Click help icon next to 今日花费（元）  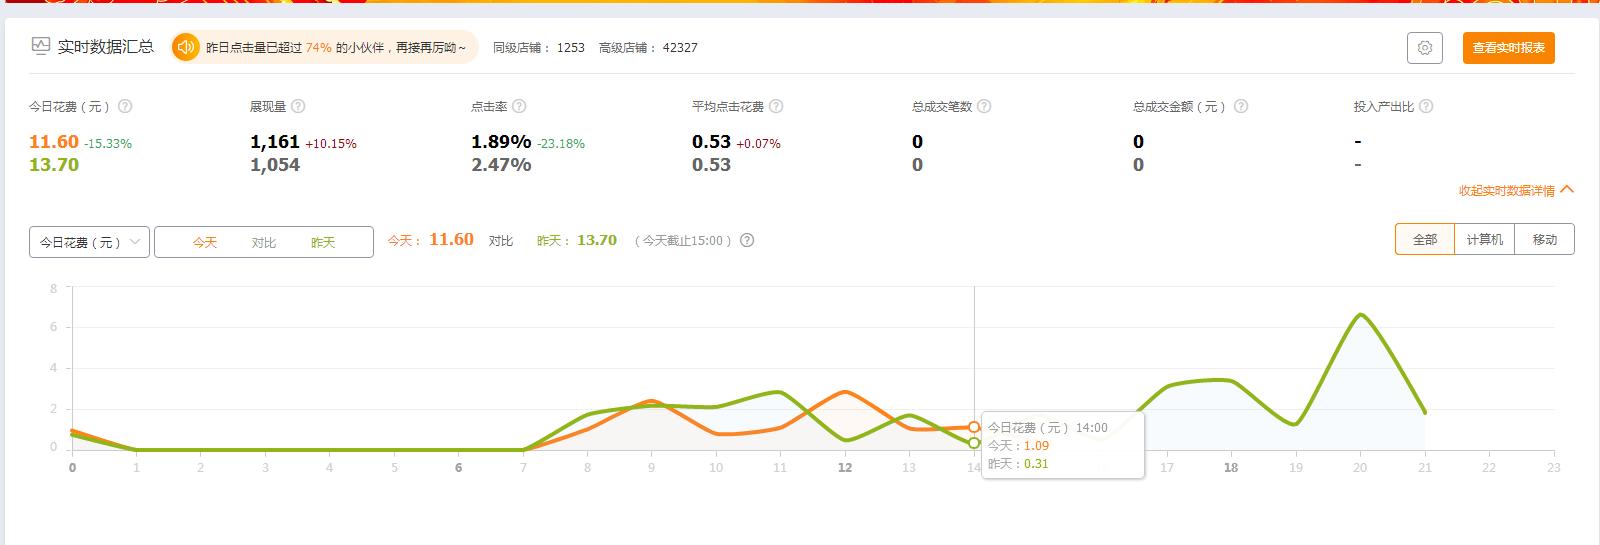coord(125,106)
